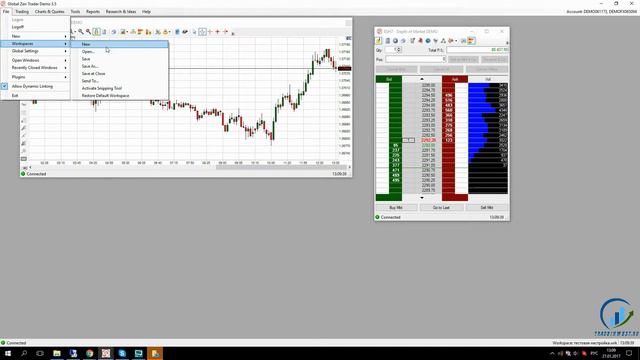Click the Ask column header
This screenshot has width=640, height=360.
point(455,79)
